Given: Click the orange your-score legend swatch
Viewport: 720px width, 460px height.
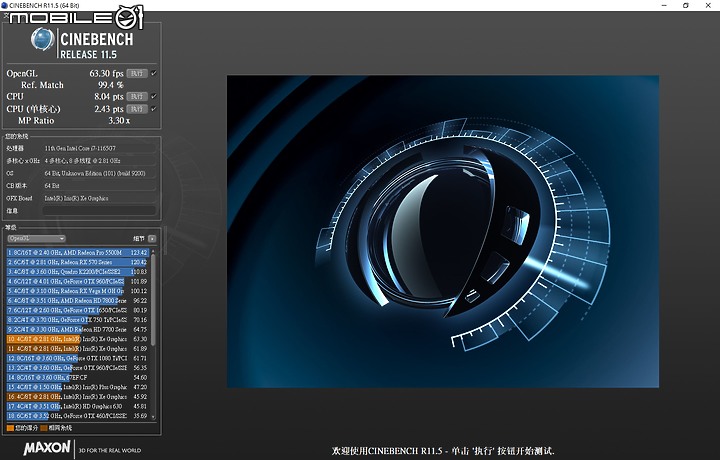Looking at the screenshot, I should 10,428.
